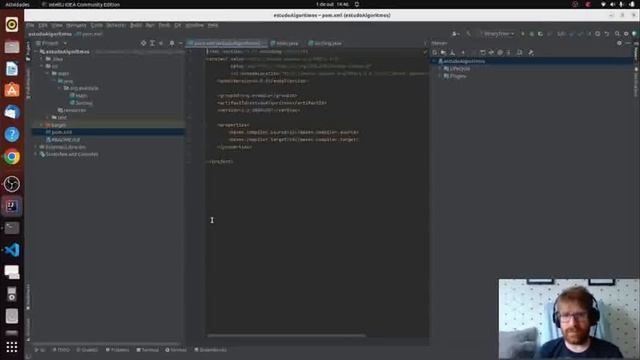
Task: Hide the Project tool window
Action: (180, 43)
